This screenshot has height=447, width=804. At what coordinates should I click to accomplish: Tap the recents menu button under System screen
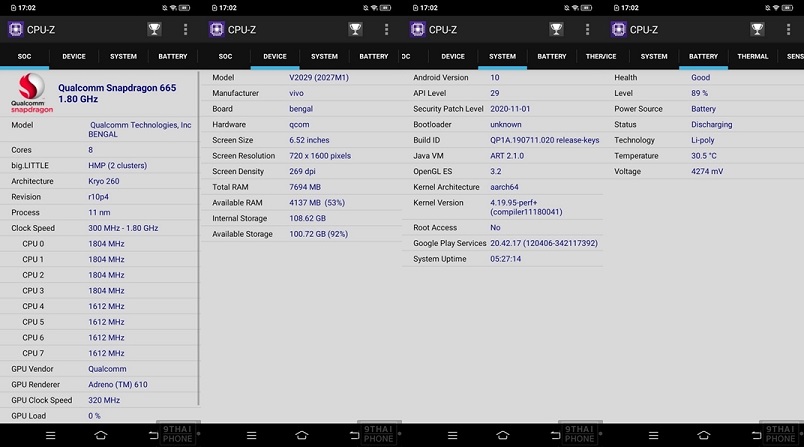click(x=452, y=435)
